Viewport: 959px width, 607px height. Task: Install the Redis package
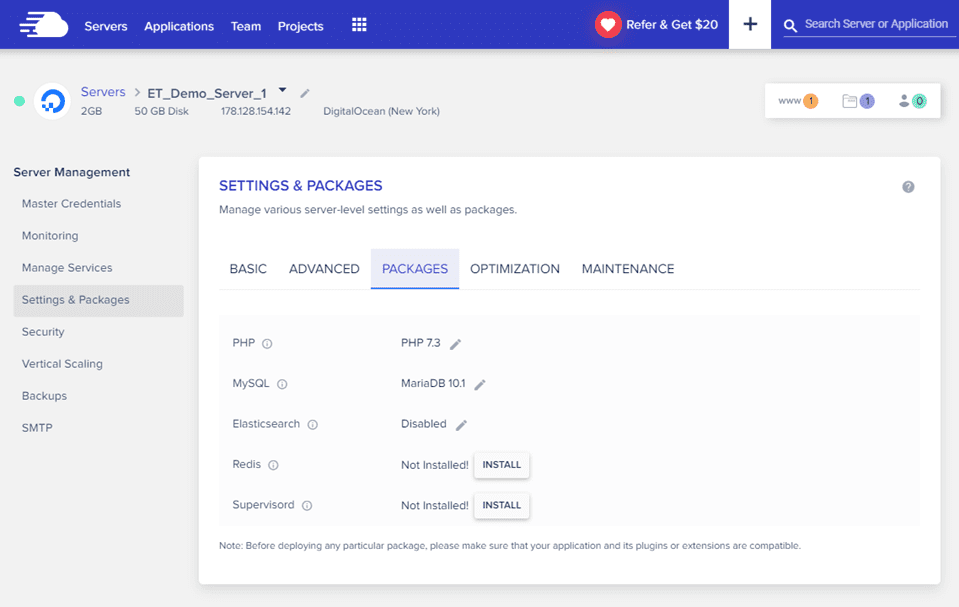(x=501, y=464)
